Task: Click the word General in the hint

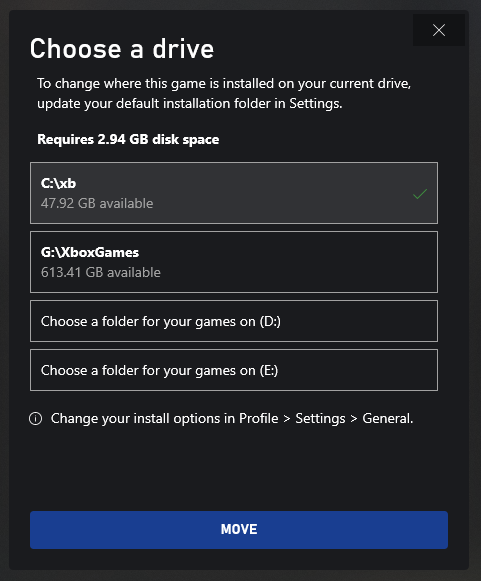Action: (387, 419)
